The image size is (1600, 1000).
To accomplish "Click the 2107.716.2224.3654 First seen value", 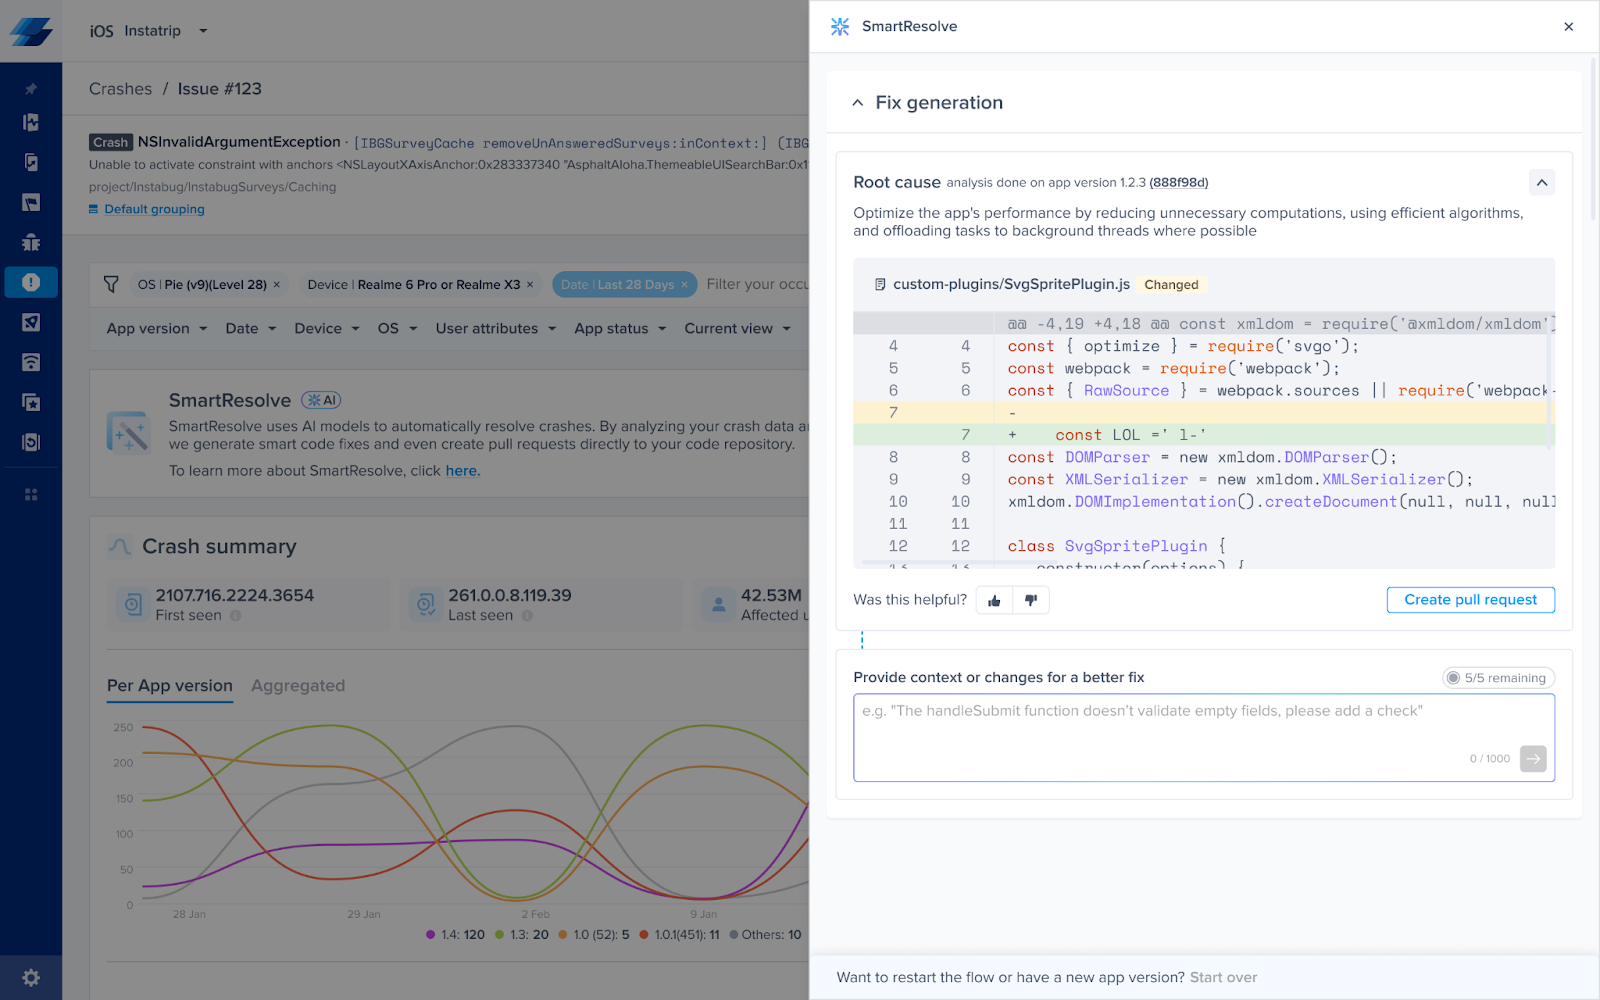I will pyautogui.click(x=235, y=595).
